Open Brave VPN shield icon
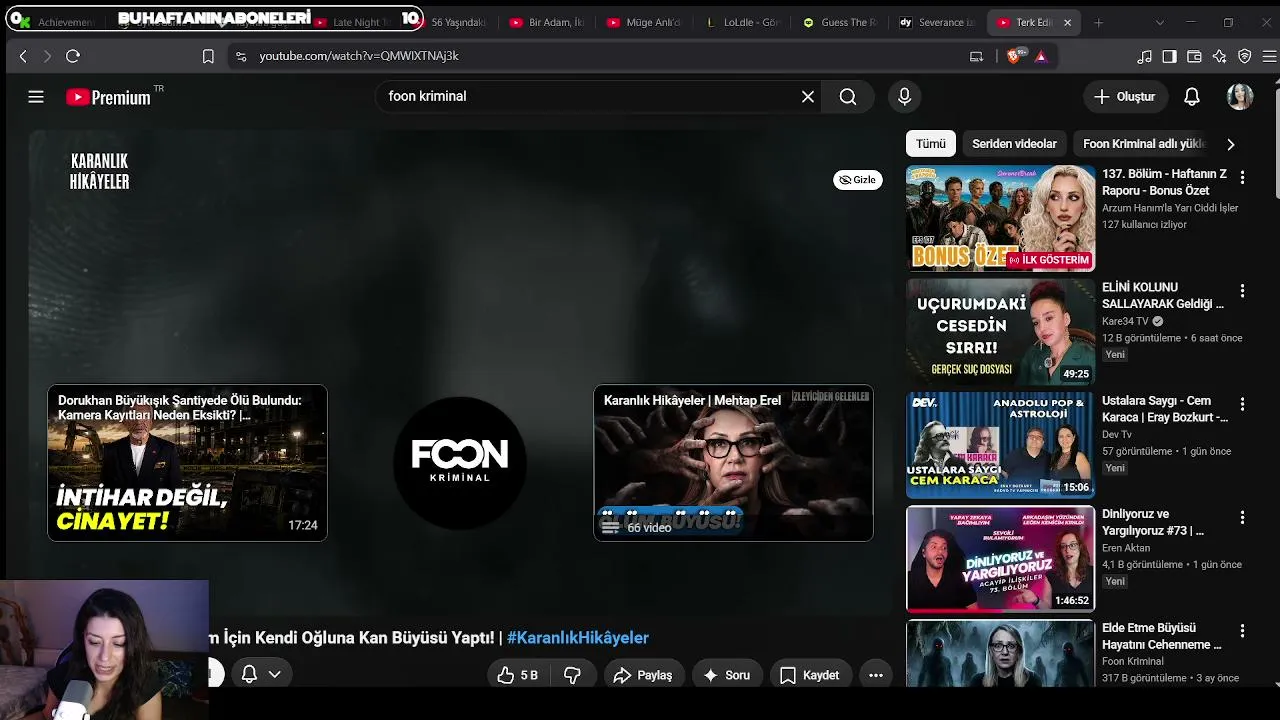Viewport: 1280px width, 720px height. click(x=1245, y=57)
